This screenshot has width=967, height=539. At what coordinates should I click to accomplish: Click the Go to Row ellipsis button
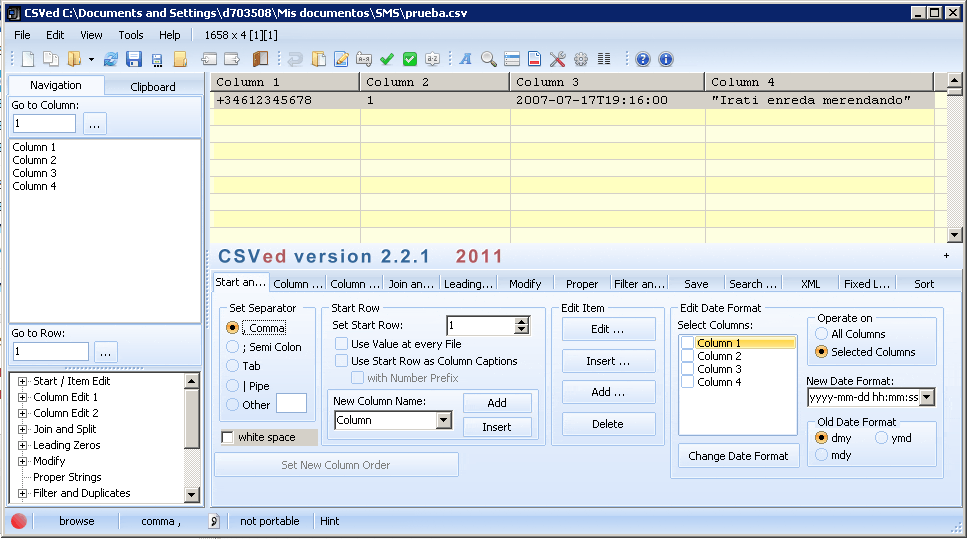coord(105,352)
